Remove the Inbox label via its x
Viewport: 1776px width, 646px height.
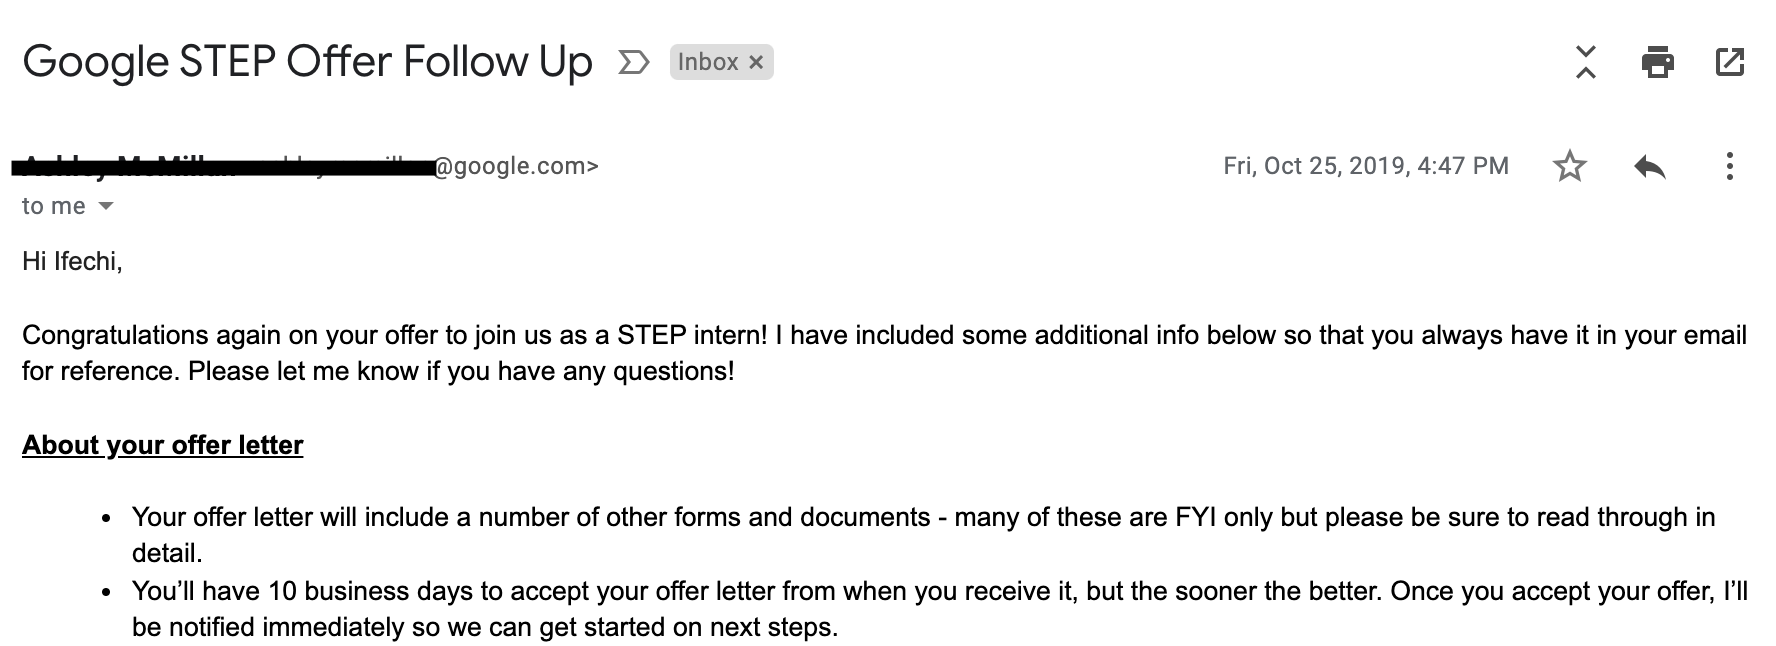[x=756, y=62]
